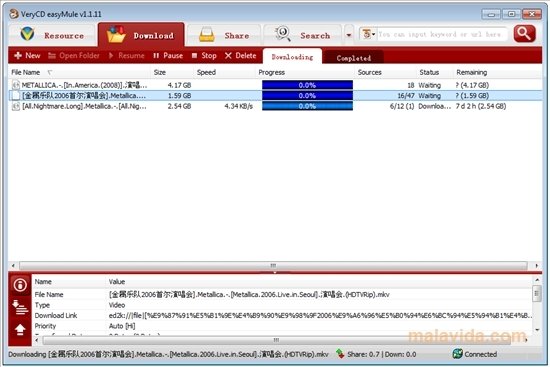Click the 7 d 2 h remaining value
The image size is (550, 367).
tap(481, 106)
